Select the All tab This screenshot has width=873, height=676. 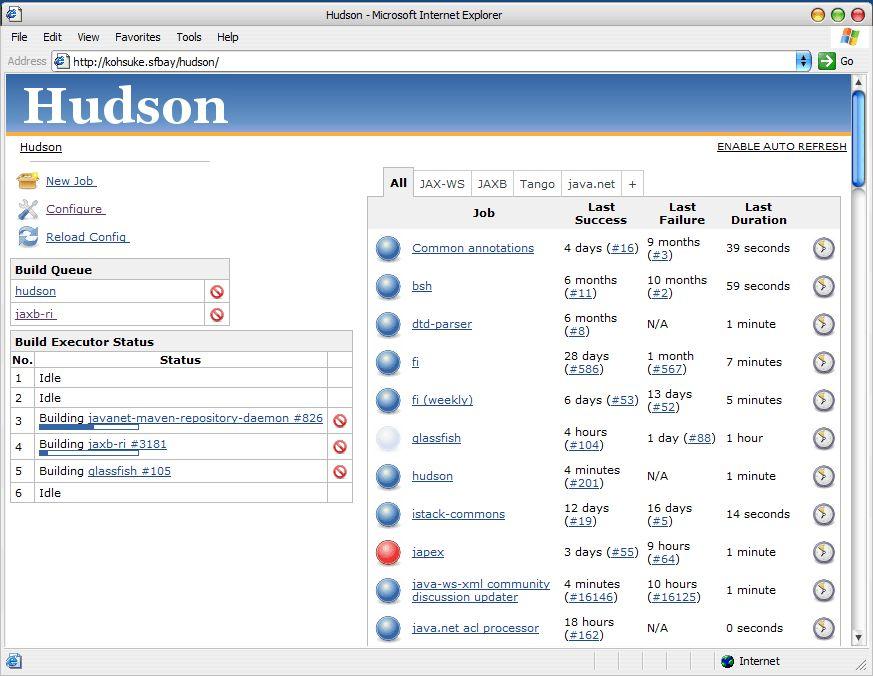(x=398, y=183)
